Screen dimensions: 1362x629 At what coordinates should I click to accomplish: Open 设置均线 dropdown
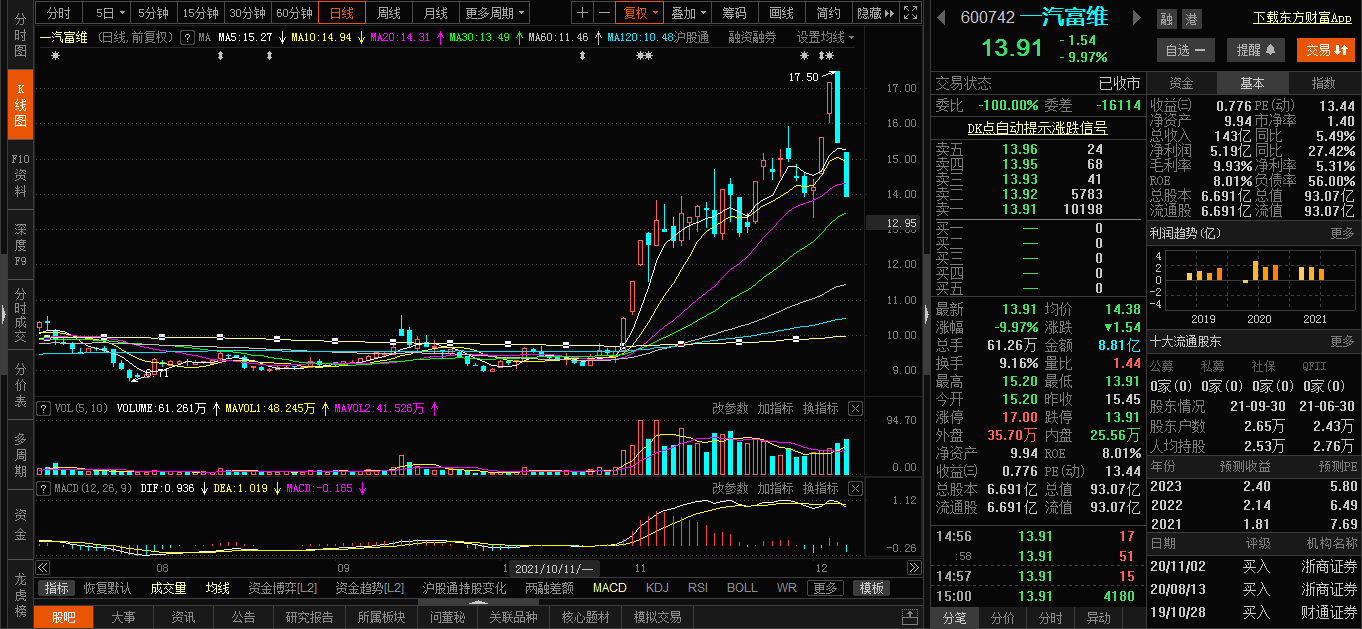click(x=826, y=37)
